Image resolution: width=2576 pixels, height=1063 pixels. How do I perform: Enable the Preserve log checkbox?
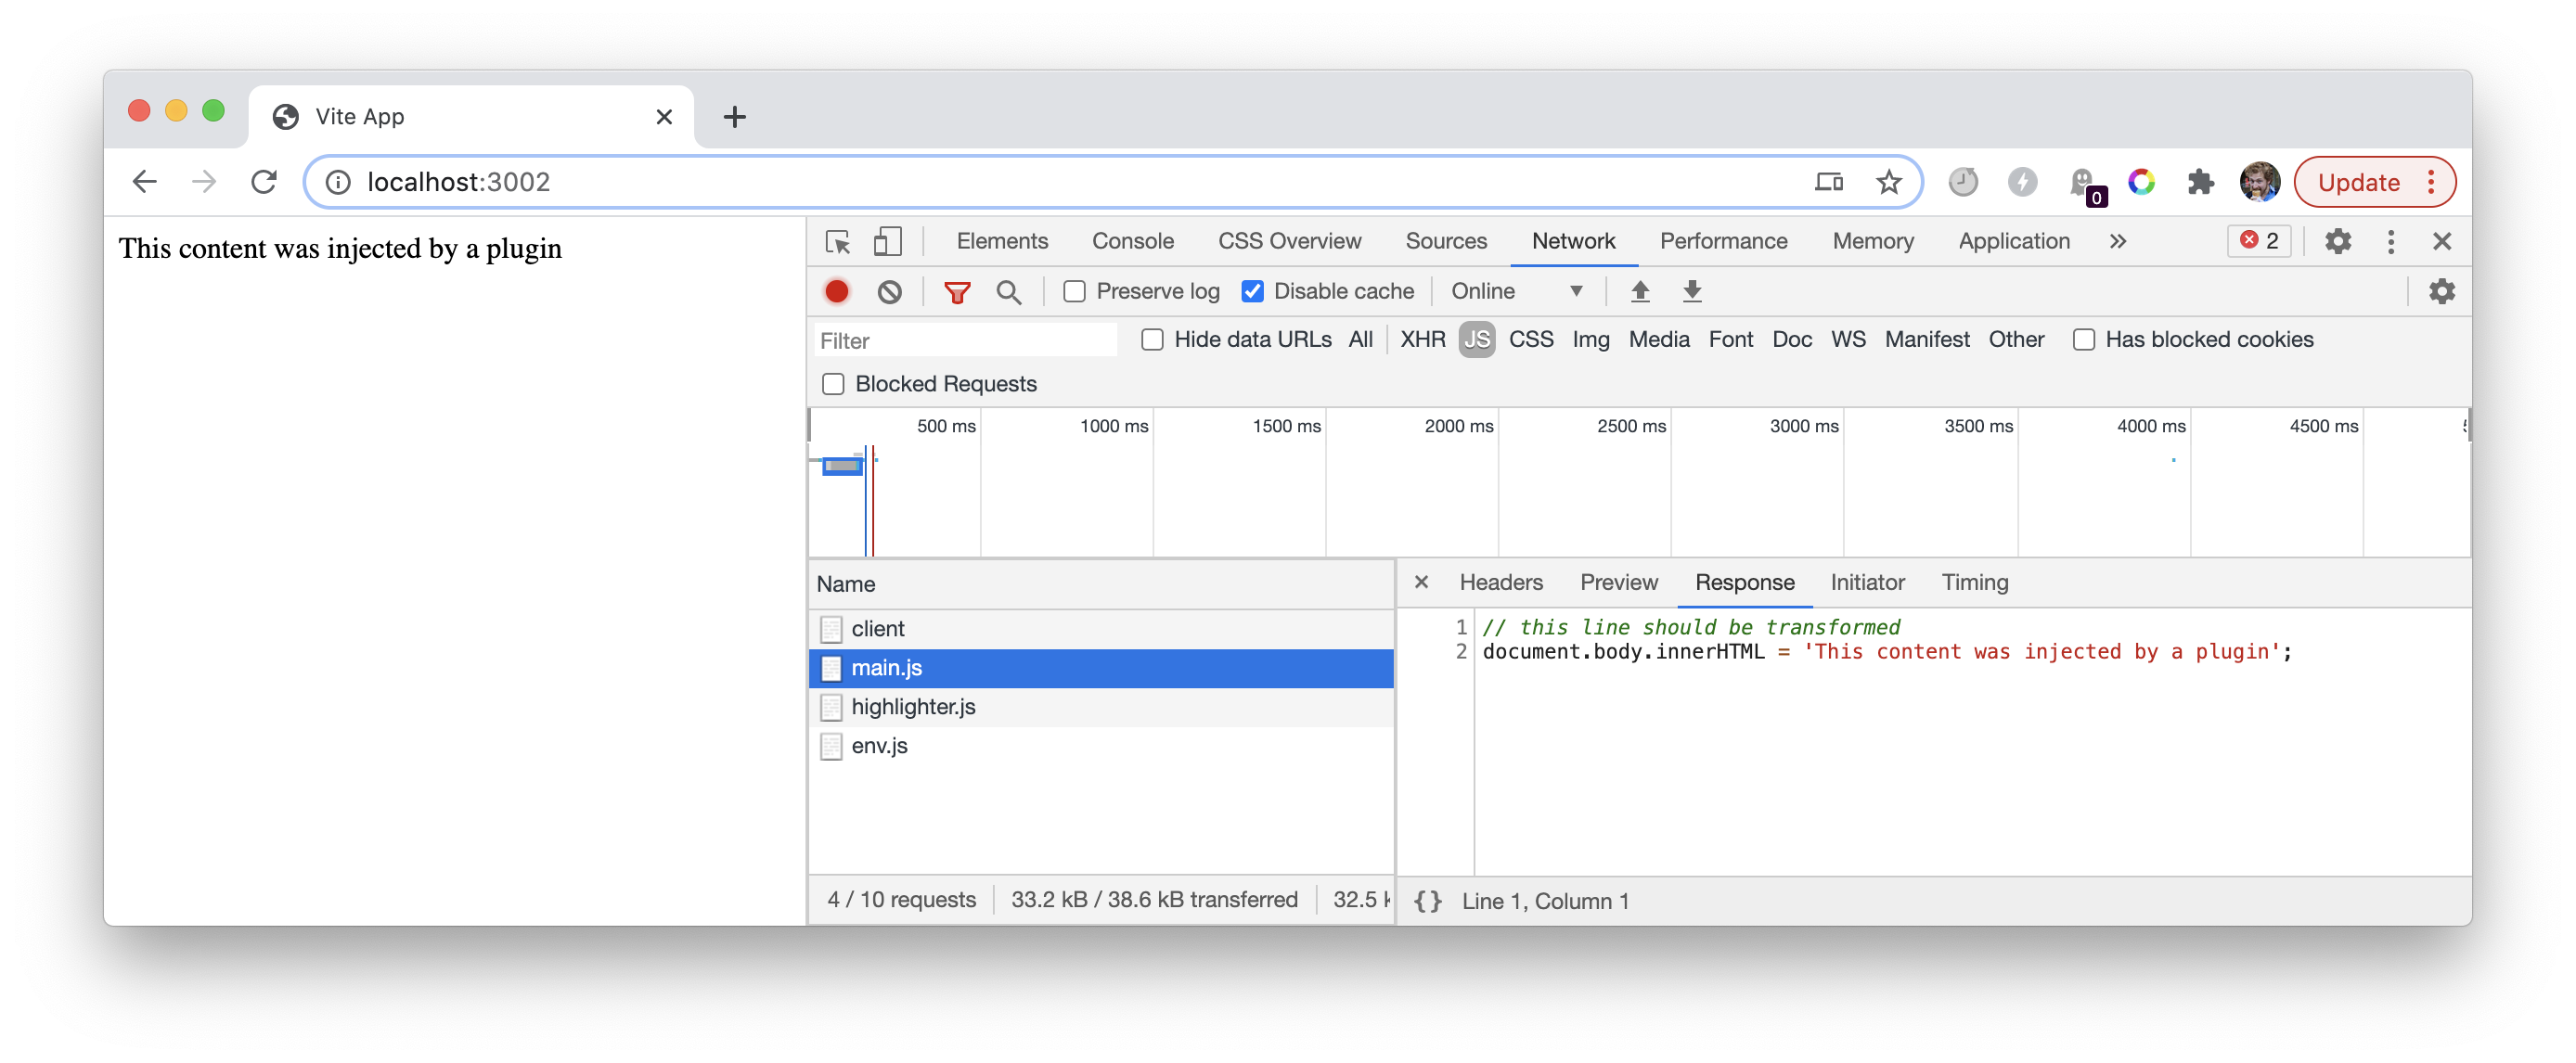pos(1075,291)
